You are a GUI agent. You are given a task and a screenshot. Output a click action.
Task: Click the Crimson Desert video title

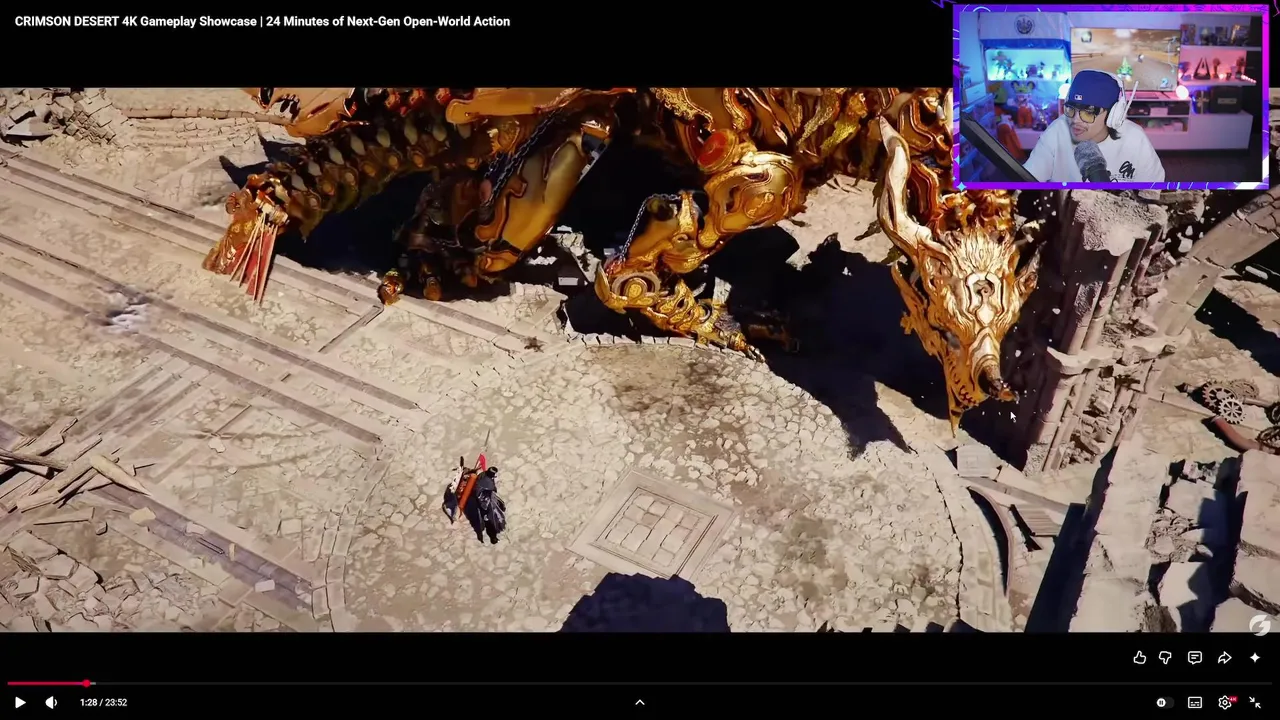[262, 21]
